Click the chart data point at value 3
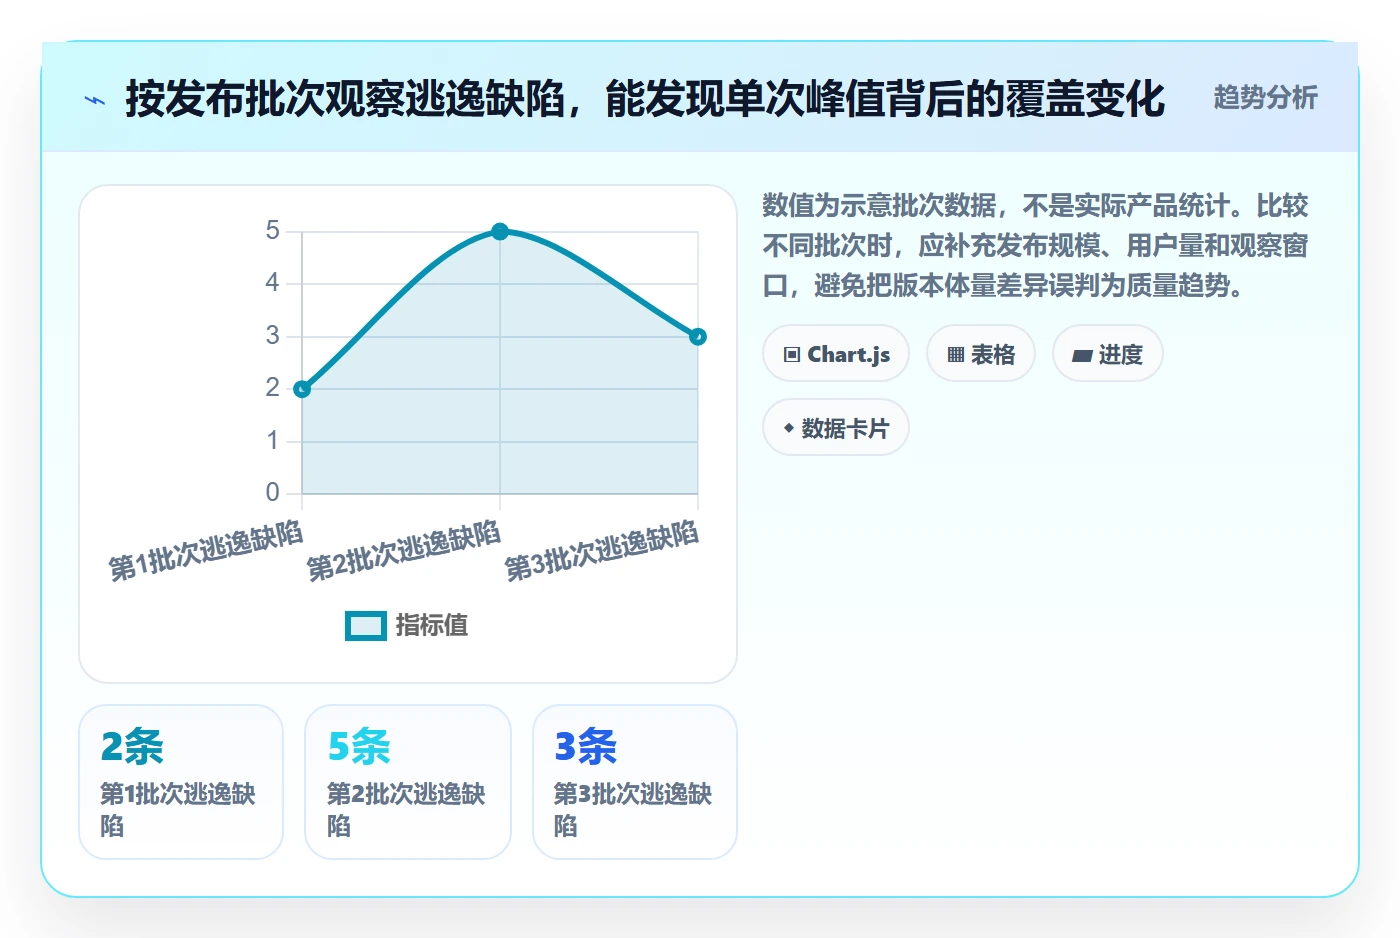This screenshot has width=1400, height=938. [698, 337]
